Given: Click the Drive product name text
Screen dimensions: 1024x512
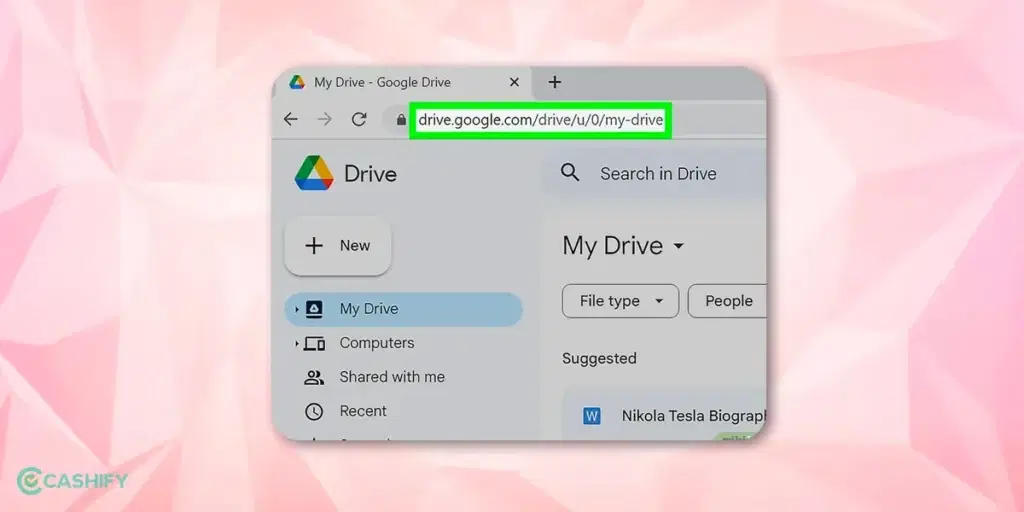Looking at the screenshot, I should (370, 174).
